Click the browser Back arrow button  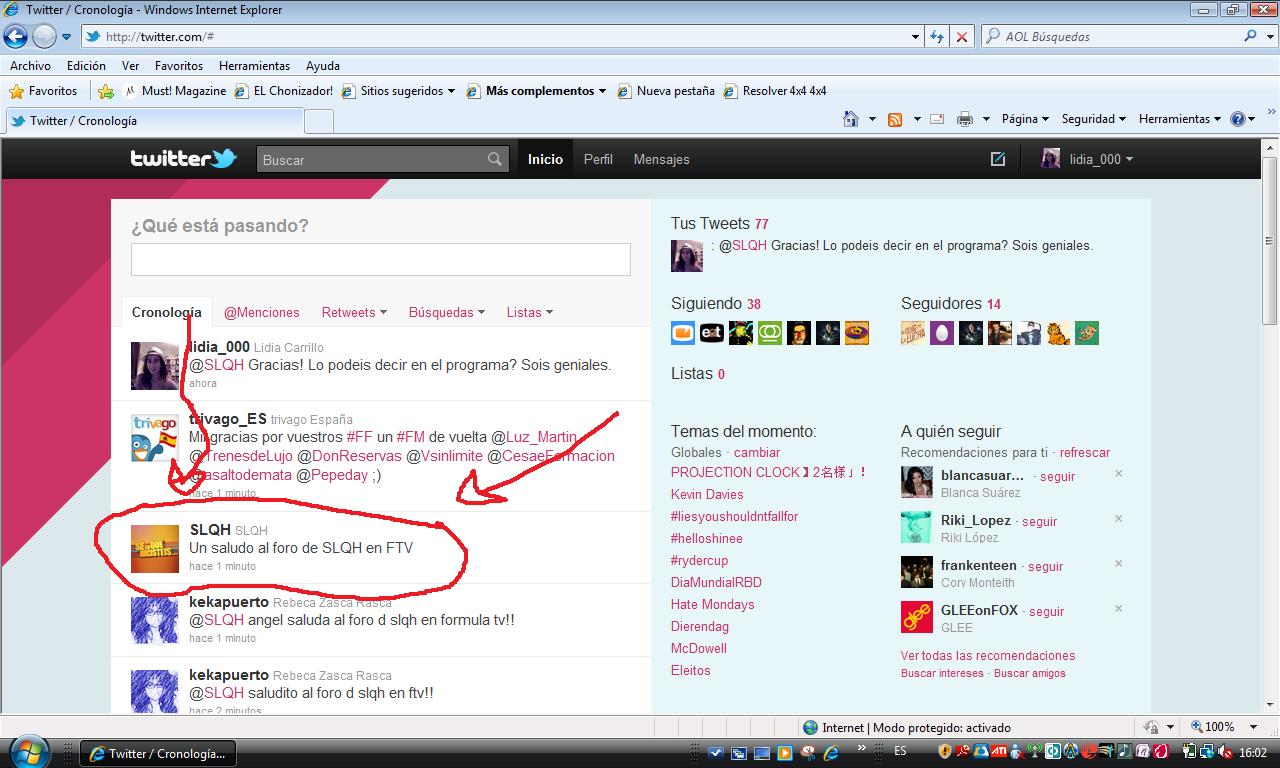pyautogui.click(x=16, y=37)
